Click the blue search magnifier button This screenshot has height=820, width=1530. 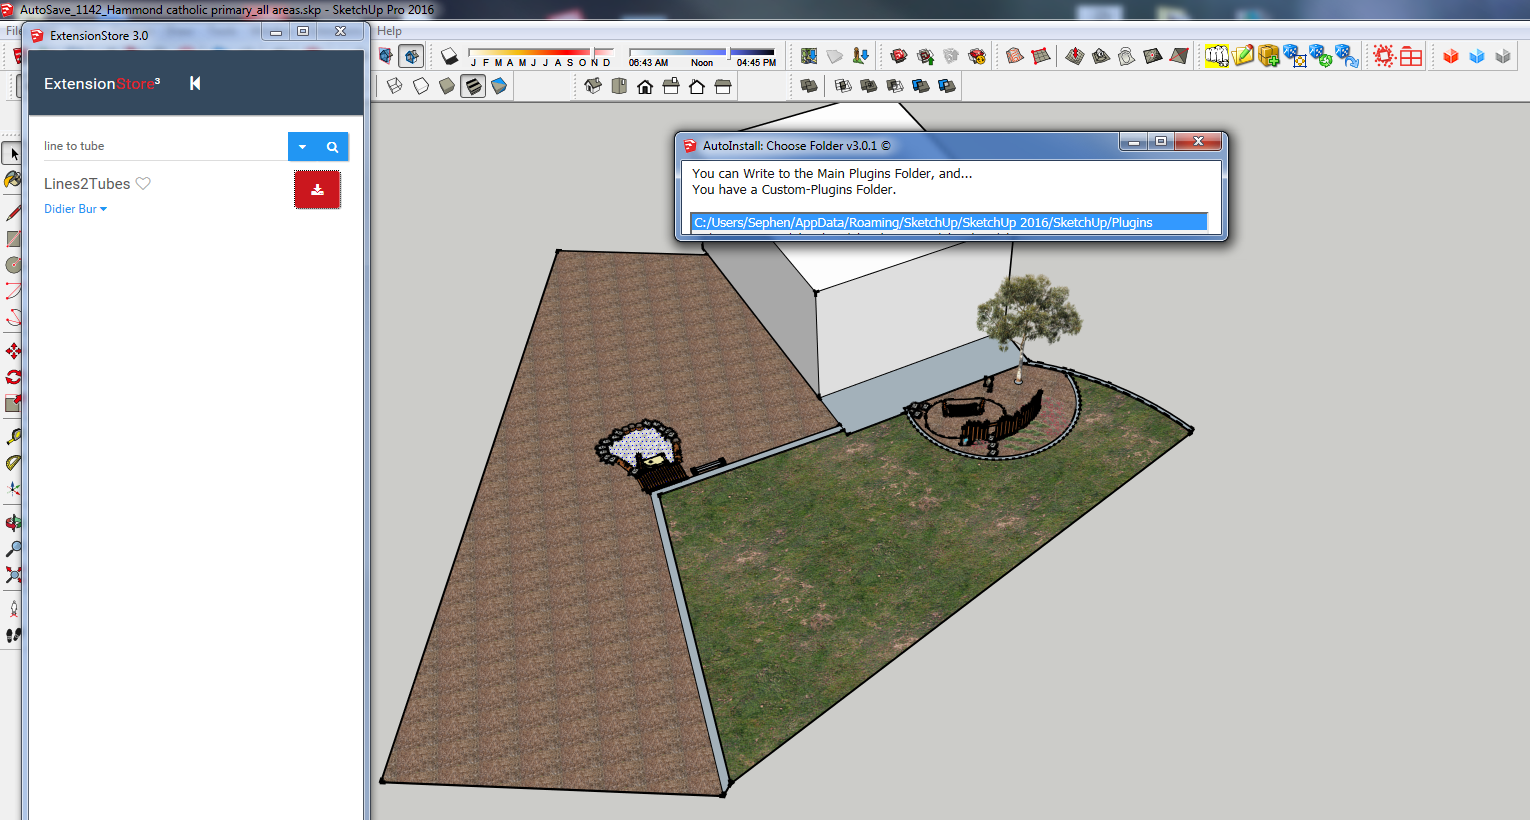coord(333,146)
